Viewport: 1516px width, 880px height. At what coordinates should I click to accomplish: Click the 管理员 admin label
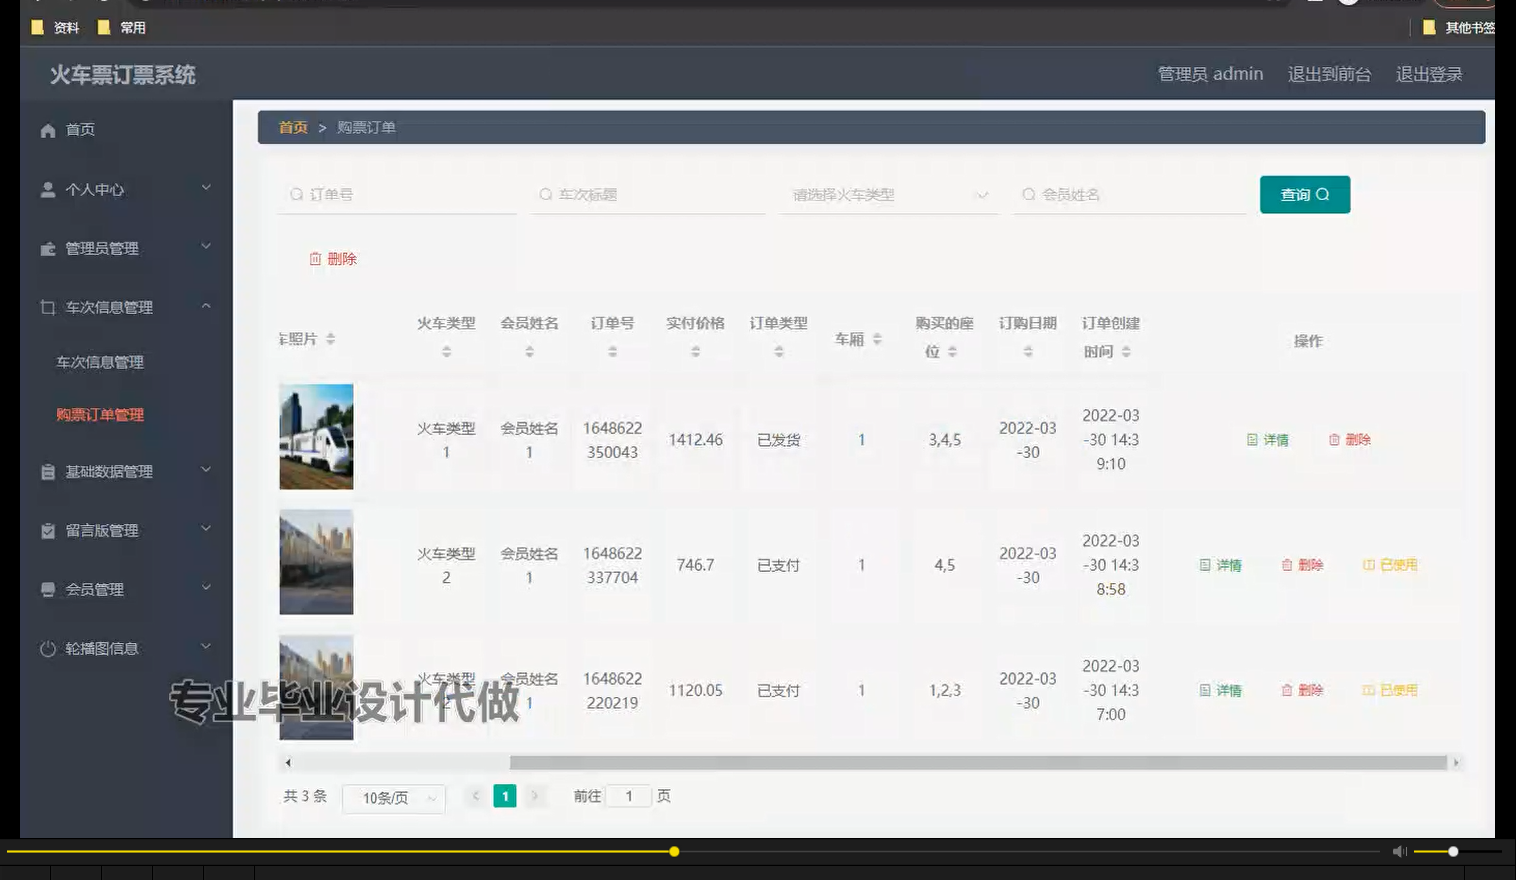(x=1210, y=74)
